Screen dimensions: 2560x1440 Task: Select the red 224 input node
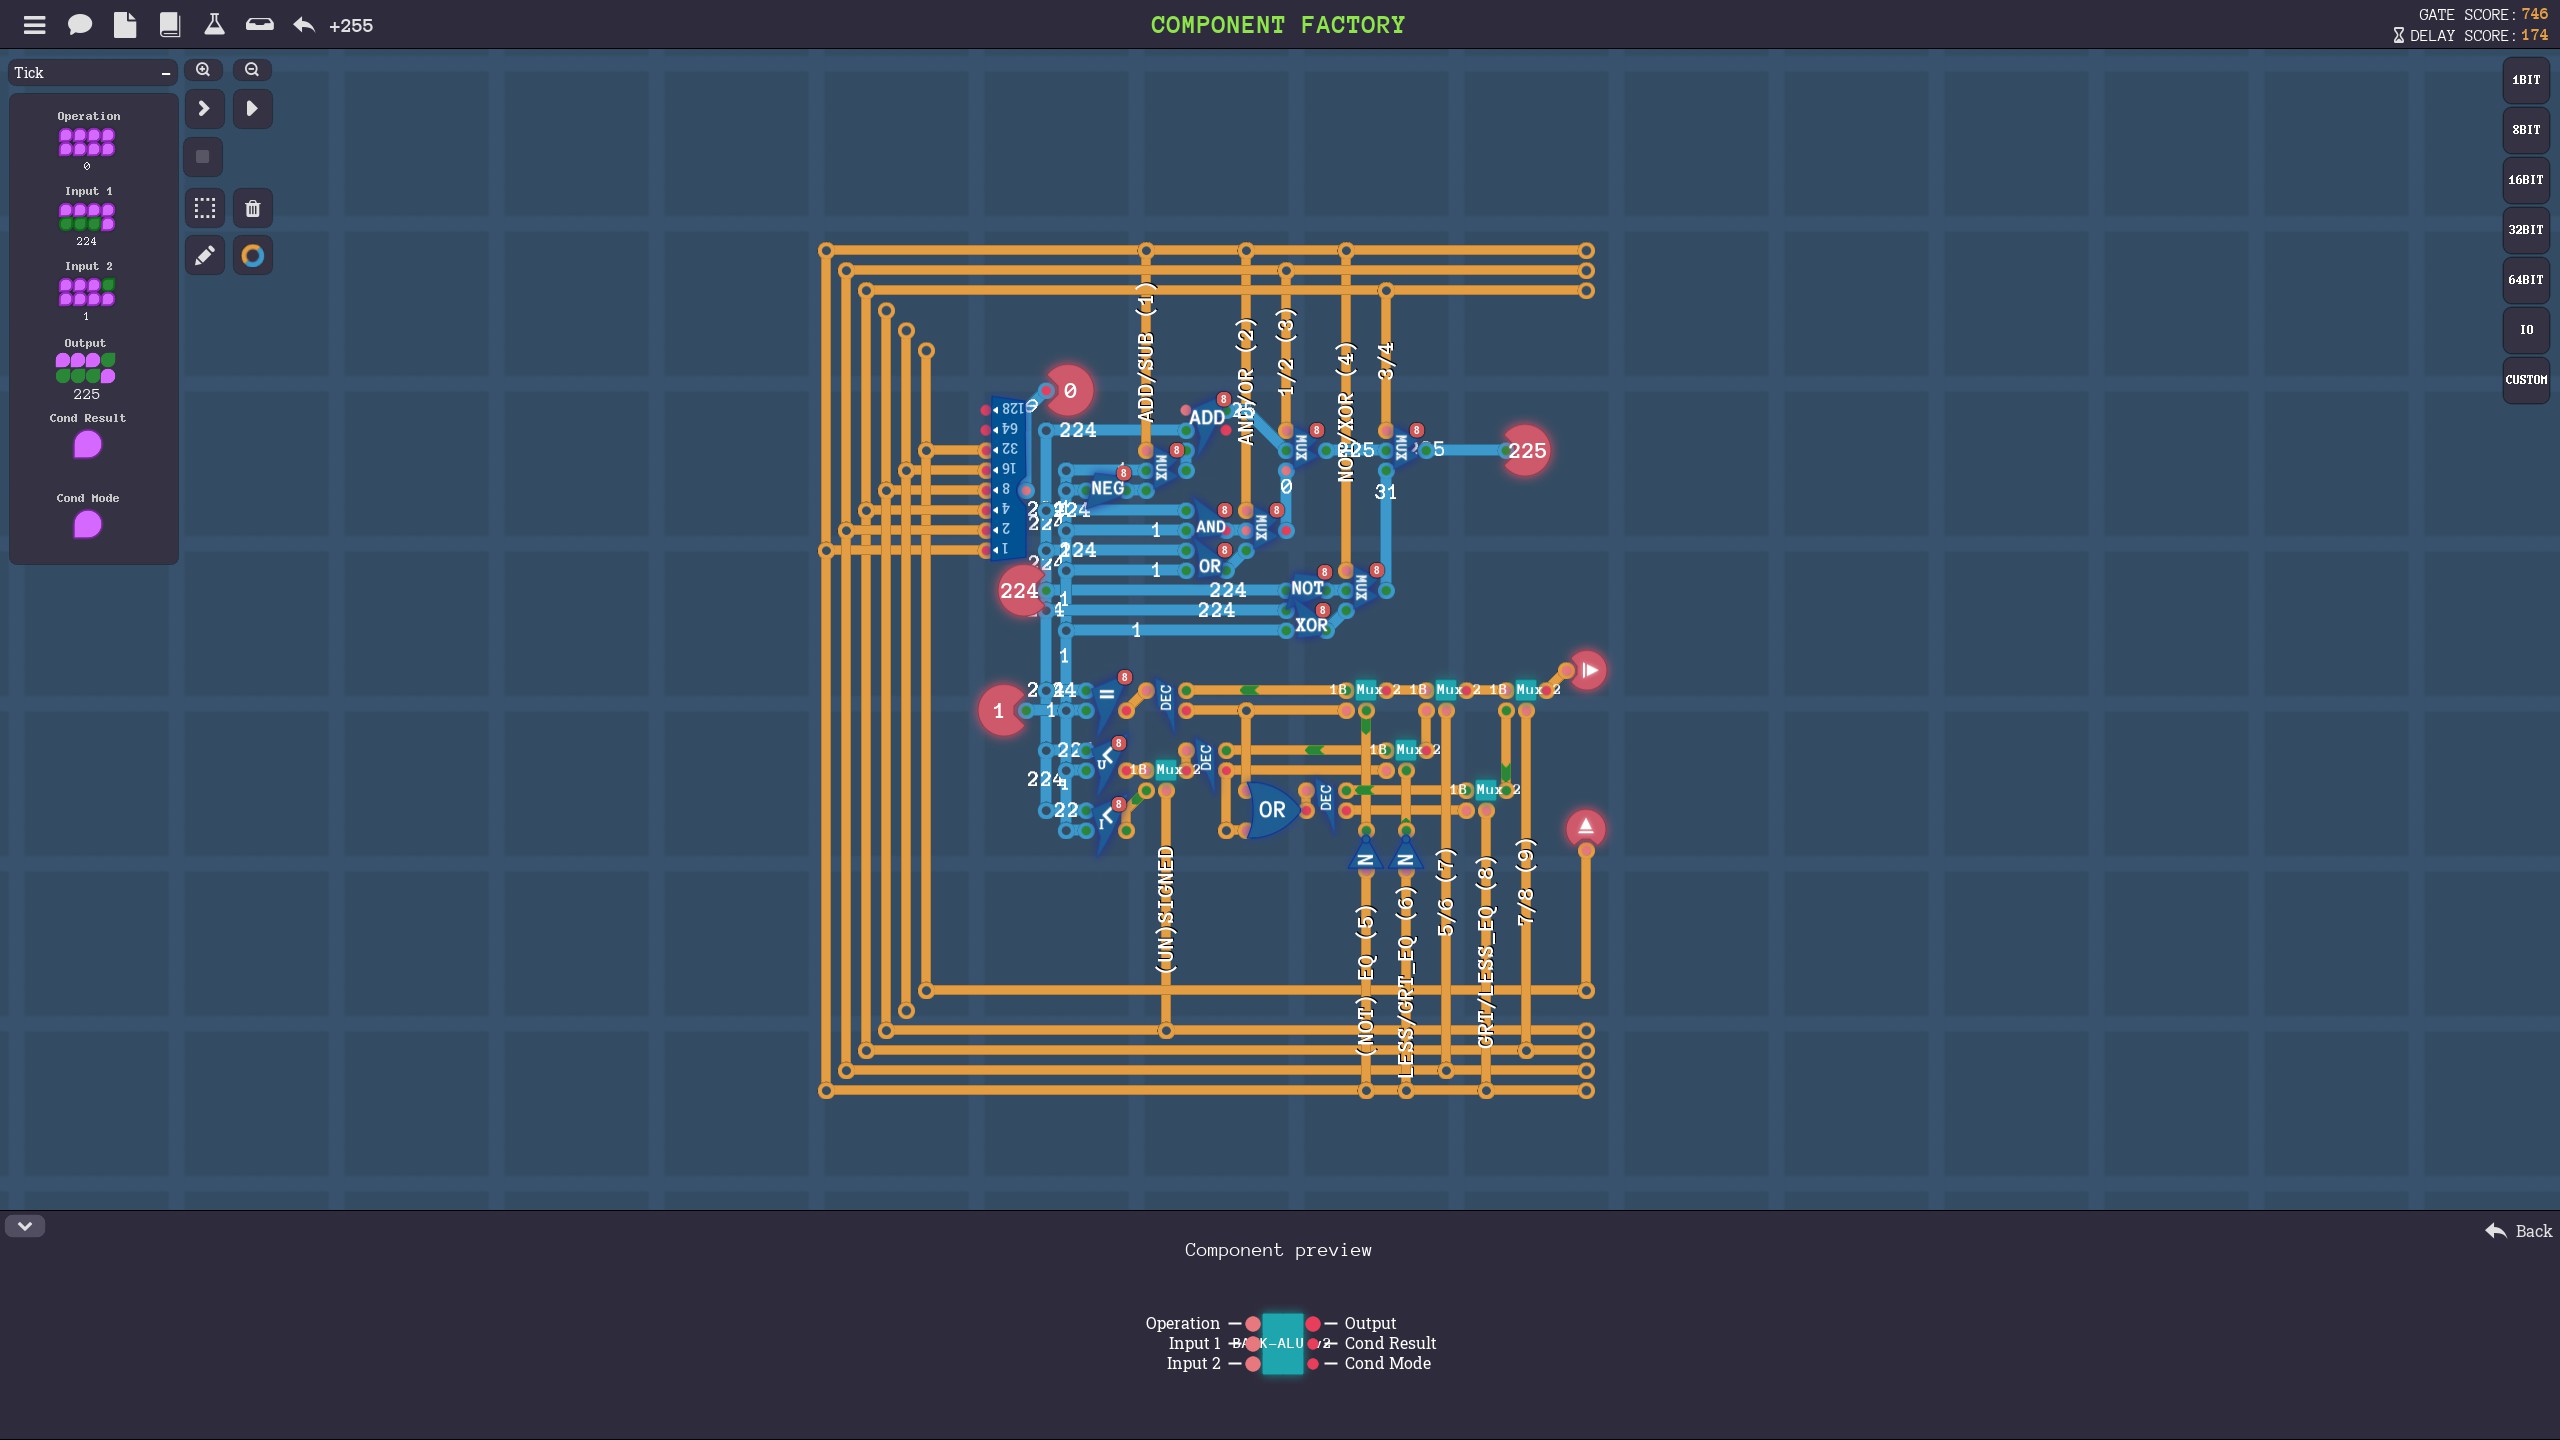point(1020,591)
